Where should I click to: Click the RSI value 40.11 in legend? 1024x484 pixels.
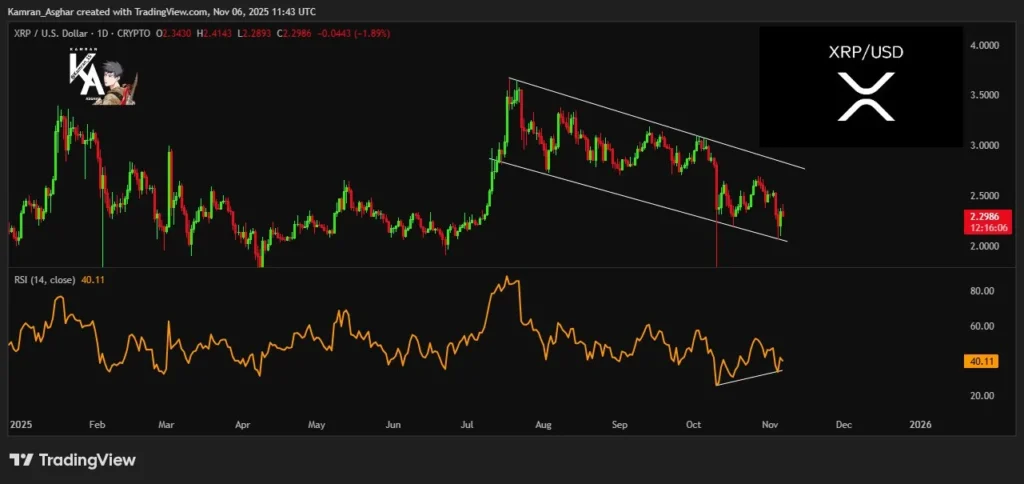[93, 280]
